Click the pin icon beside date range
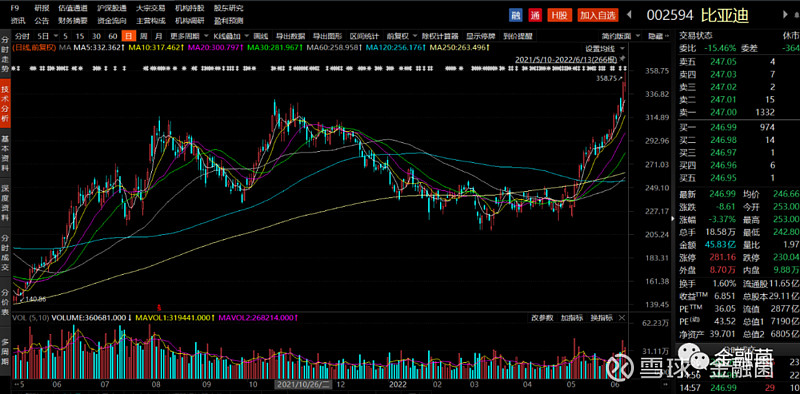Screen dimensions: 800x394 coord(622,59)
